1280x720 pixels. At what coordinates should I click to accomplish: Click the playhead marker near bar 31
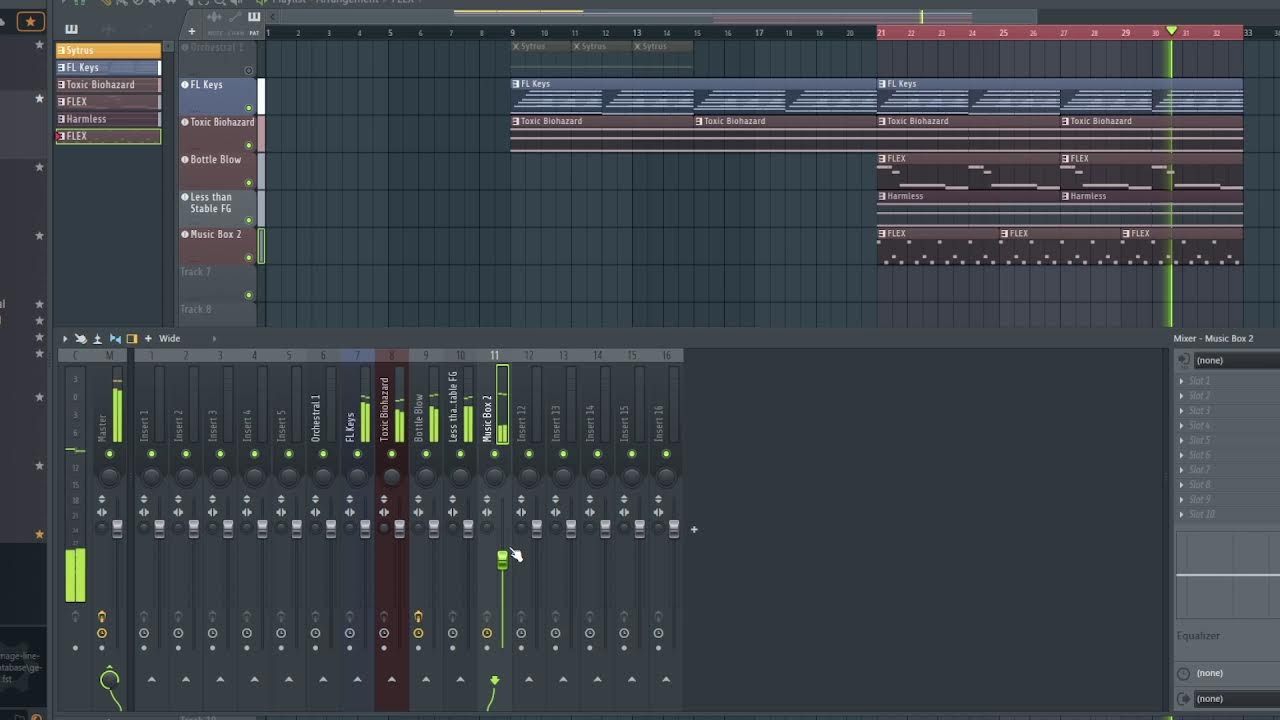point(1172,32)
